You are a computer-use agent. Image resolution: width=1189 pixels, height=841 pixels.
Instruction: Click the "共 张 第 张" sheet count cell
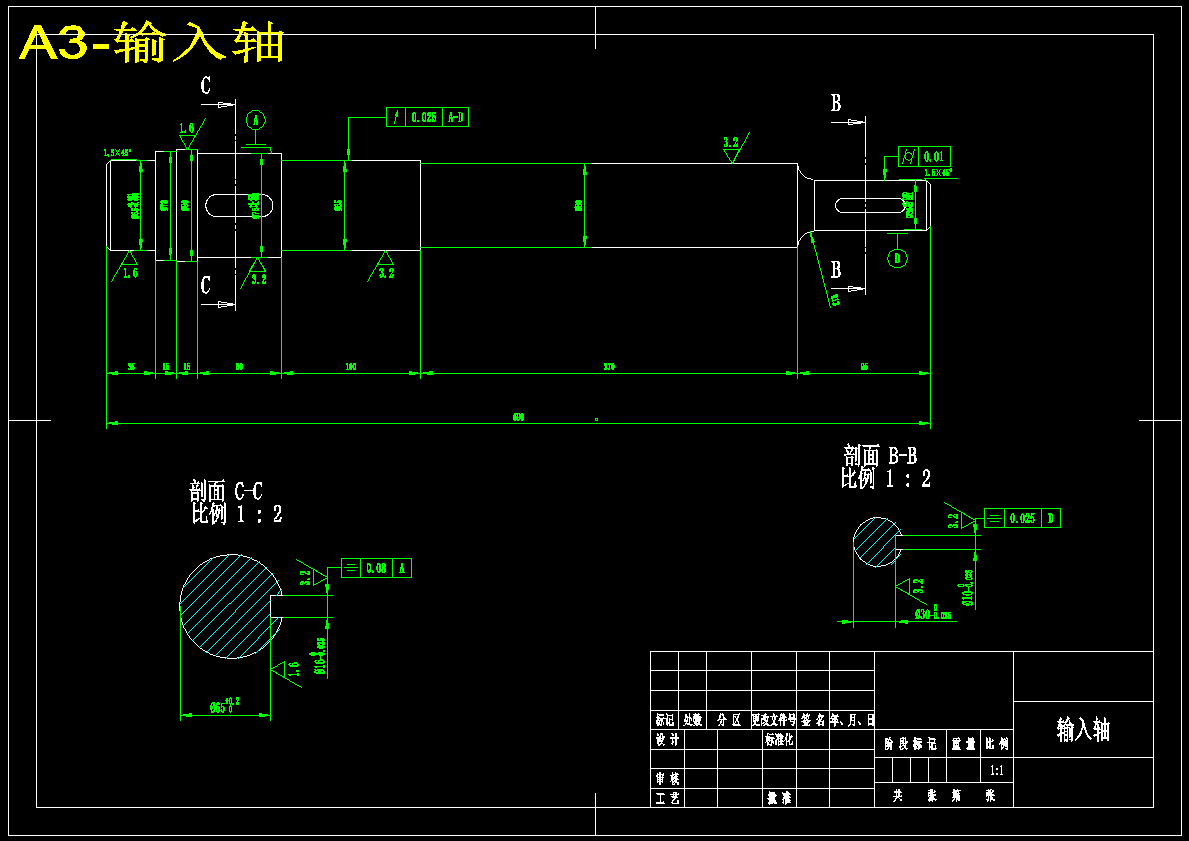pos(944,795)
